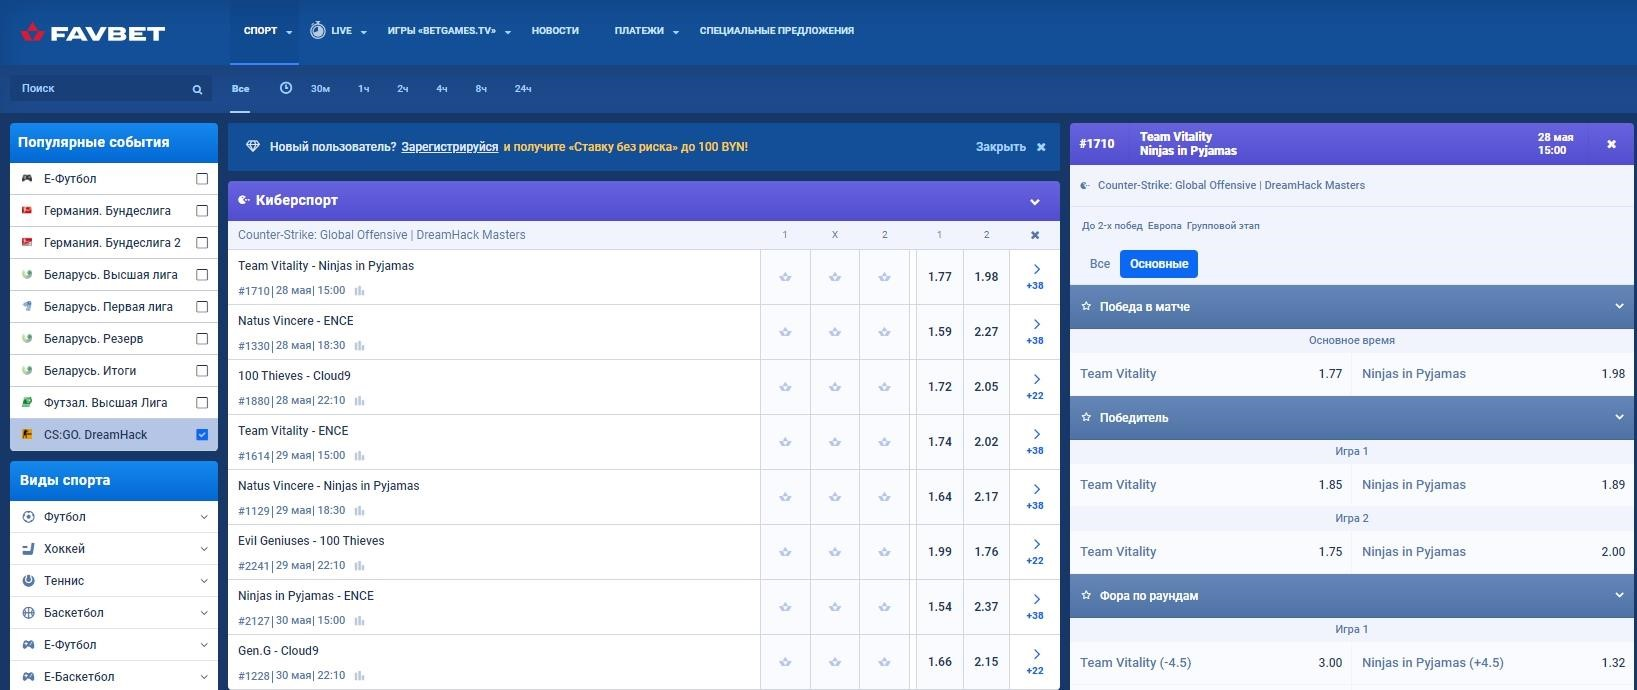Open the ПЛАТЕЖИ menu
The height and width of the screenshot is (690, 1637).
[646, 31]
